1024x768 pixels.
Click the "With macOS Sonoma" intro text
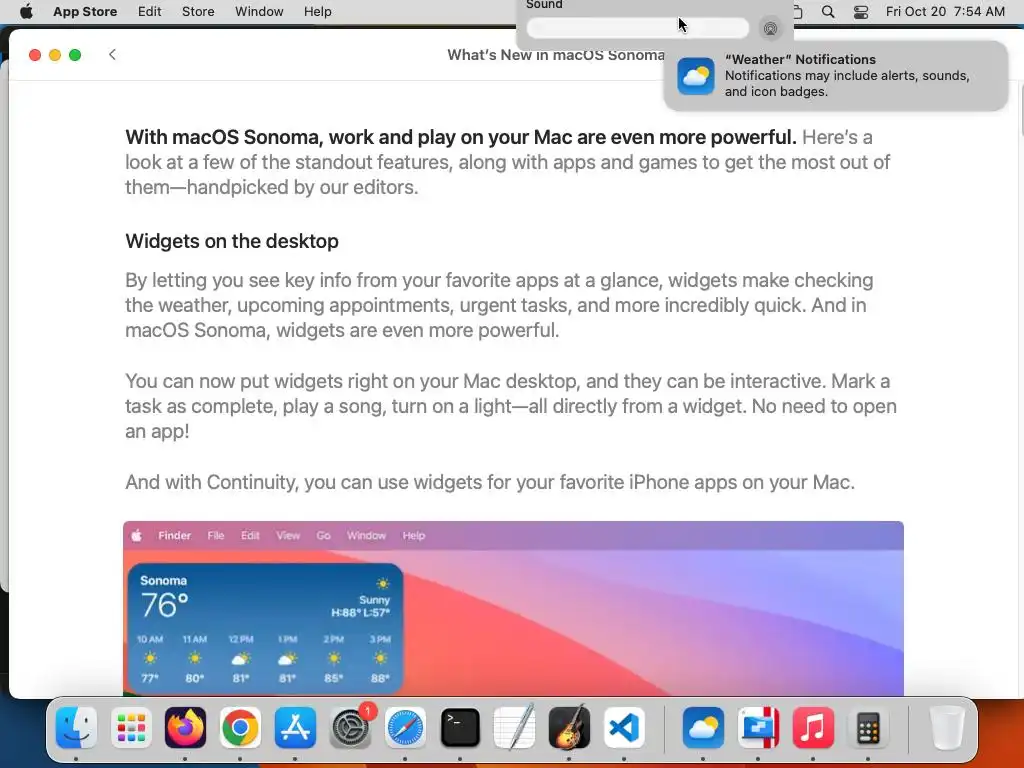[508, 162]
